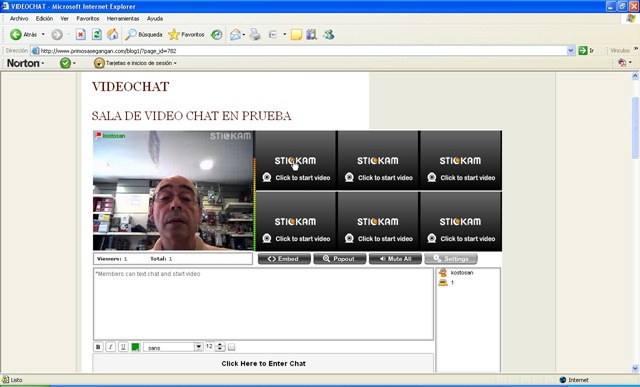
Task: Start video in bottom-right Stickam slot
Action: (460, 221)
